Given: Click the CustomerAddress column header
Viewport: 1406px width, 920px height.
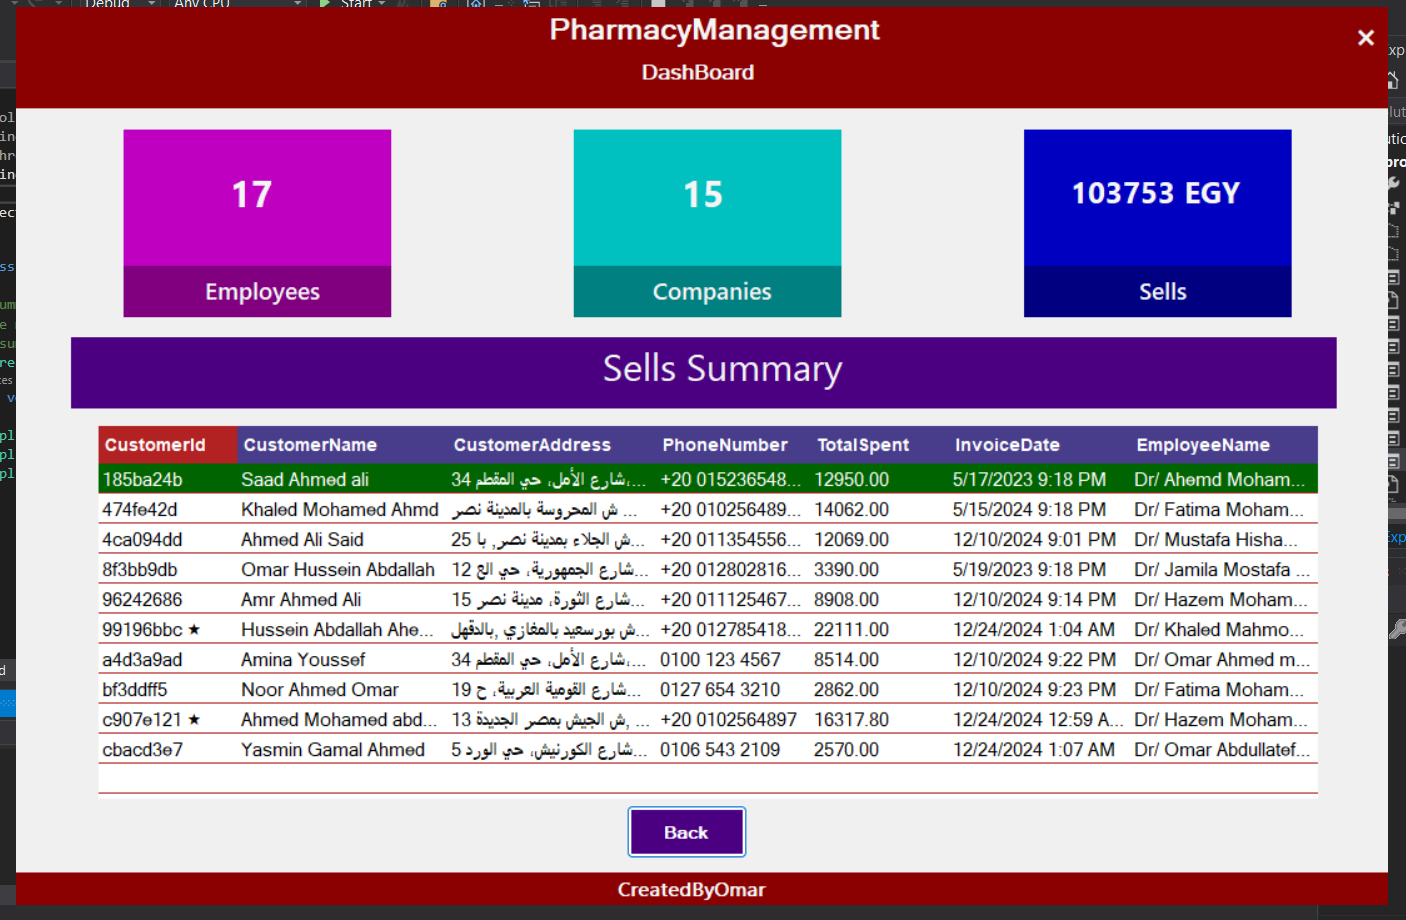Looking at the screenshot, I should click(x=532, y=445).
